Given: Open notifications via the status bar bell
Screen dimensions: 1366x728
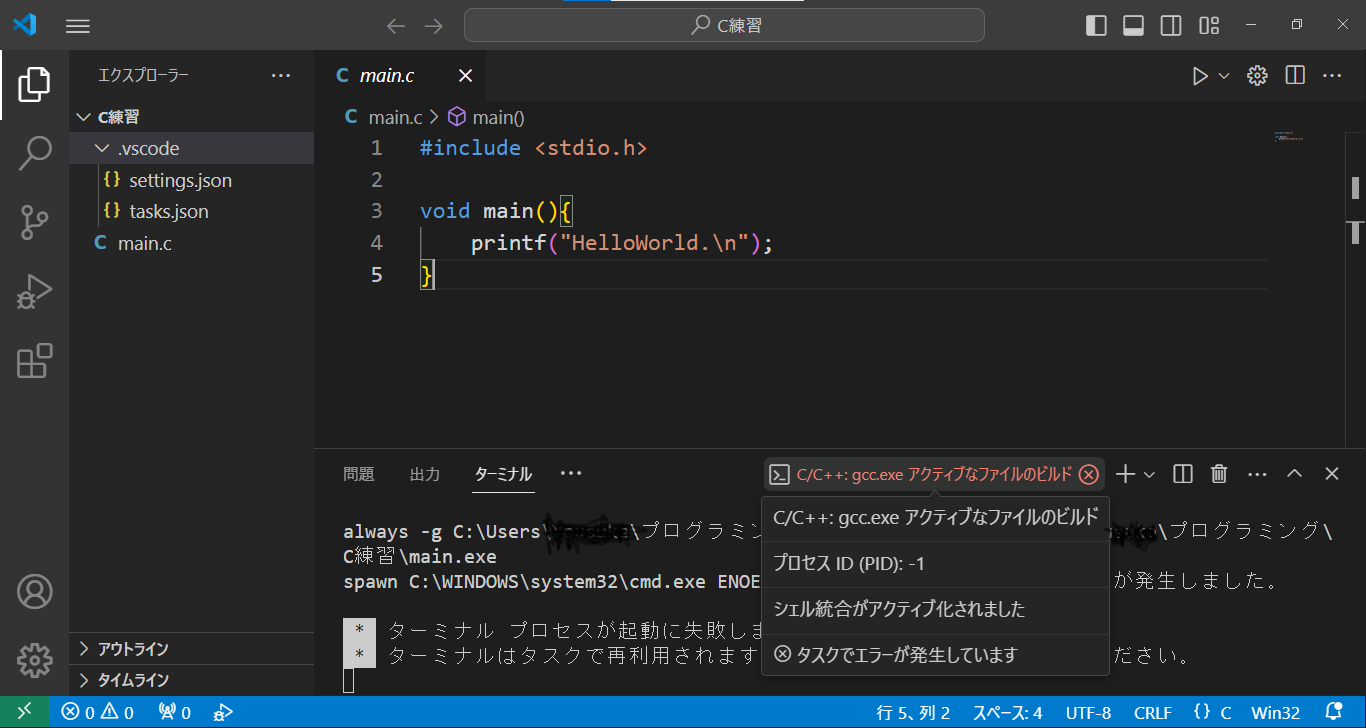Looking at the screenshot, I should 1335,711.
